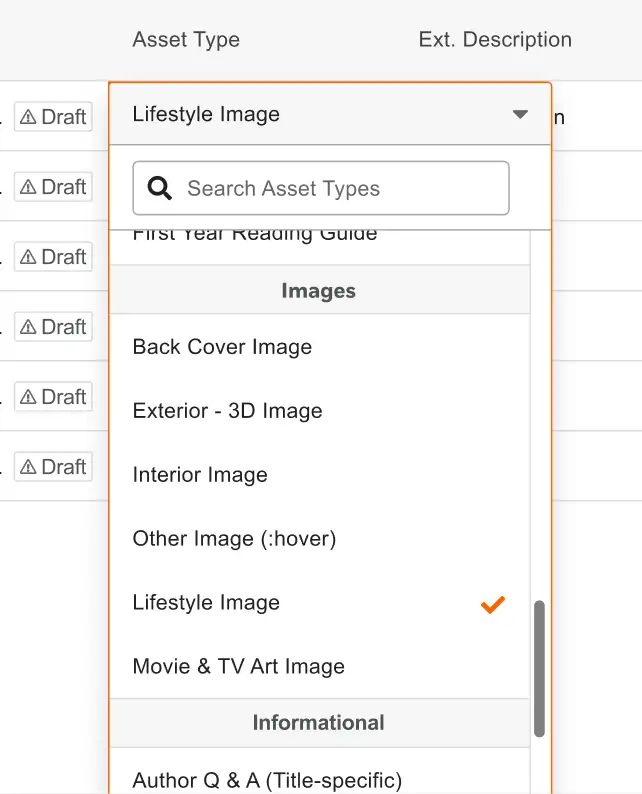Click the selected Lifestyle Image combo box header
The height and width of the screenshot is (794, 642).
tap(300, 114)
